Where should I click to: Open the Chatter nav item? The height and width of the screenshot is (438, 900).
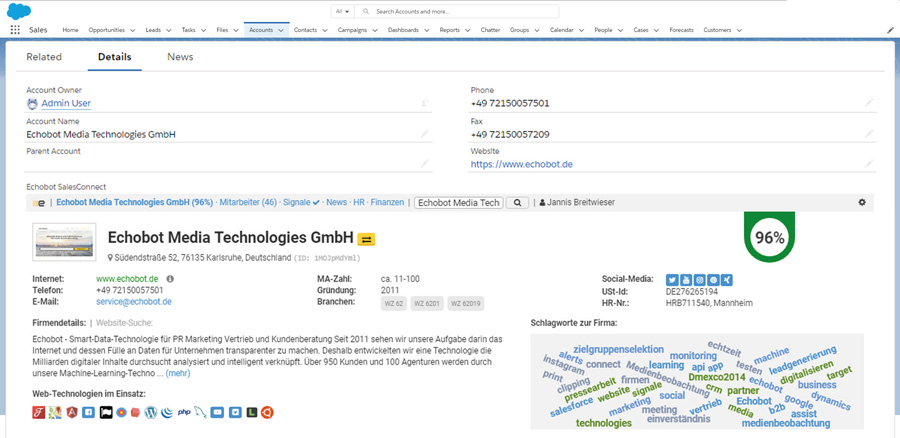point(490,30)
